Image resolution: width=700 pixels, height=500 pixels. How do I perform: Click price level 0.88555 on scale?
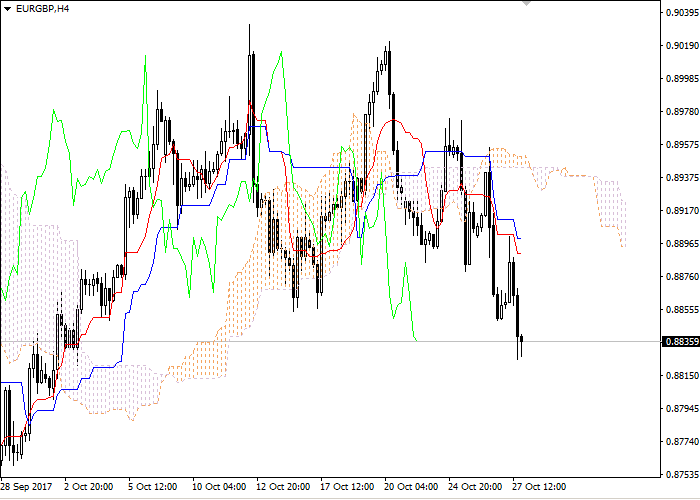point(682,309)
